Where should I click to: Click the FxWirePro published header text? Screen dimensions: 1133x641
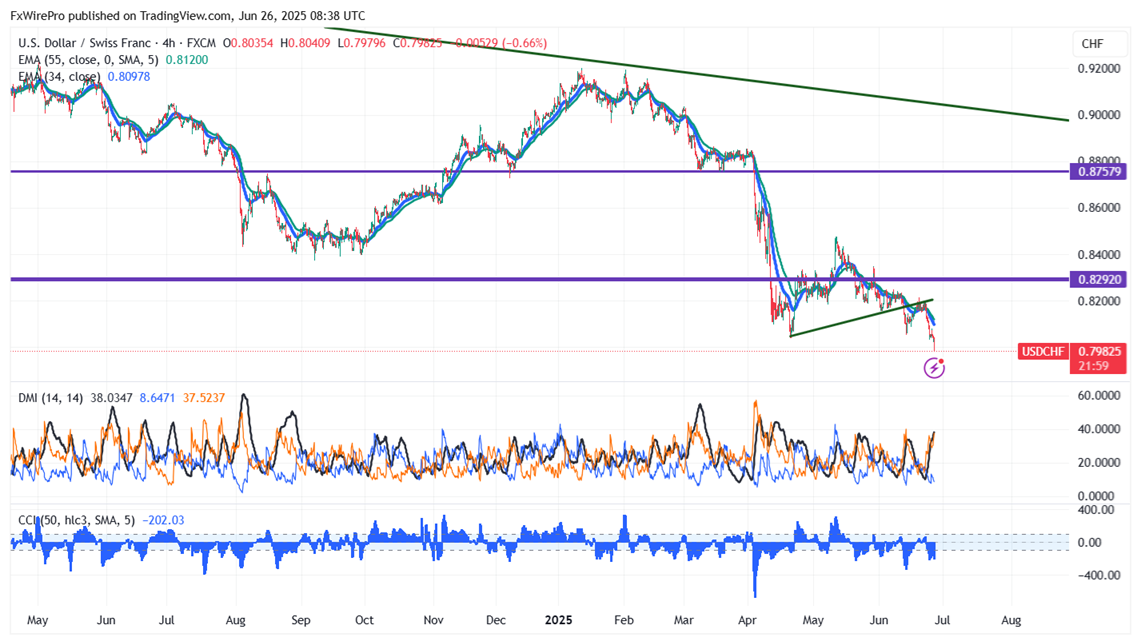pos(188,15)
